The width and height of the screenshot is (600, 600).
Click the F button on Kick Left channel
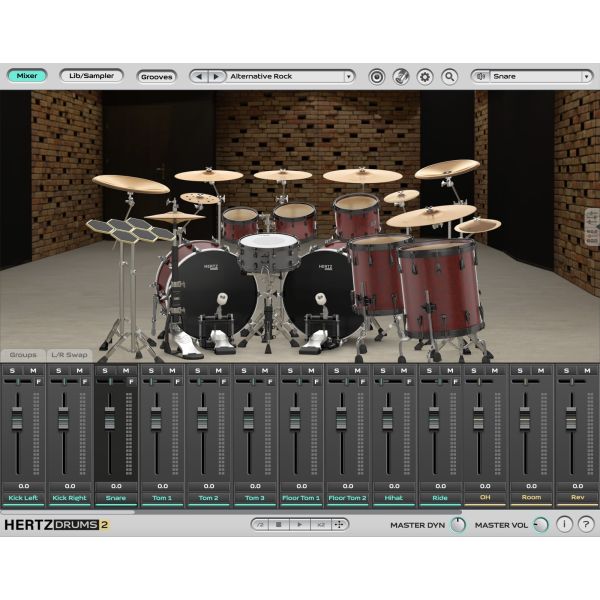[x=38, y=382]
